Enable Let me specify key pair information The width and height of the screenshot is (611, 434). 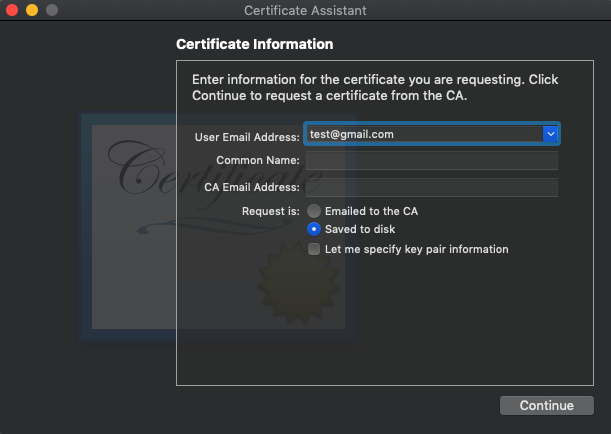[x=315, y=249]
